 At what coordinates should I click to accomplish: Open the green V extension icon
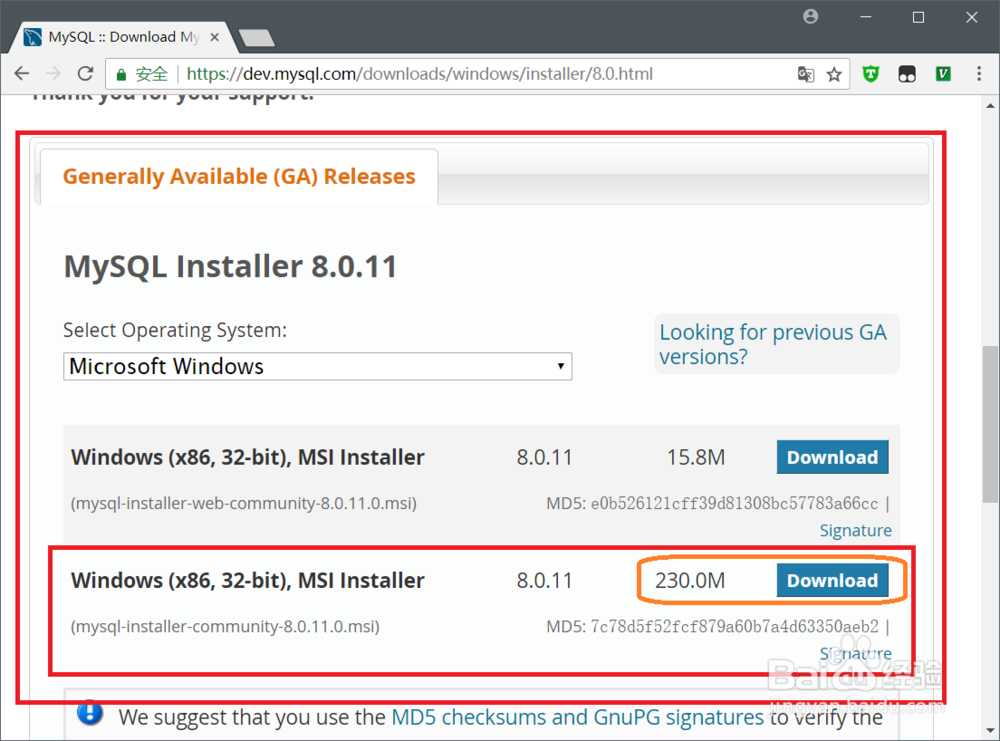click(x=943, y=74)
